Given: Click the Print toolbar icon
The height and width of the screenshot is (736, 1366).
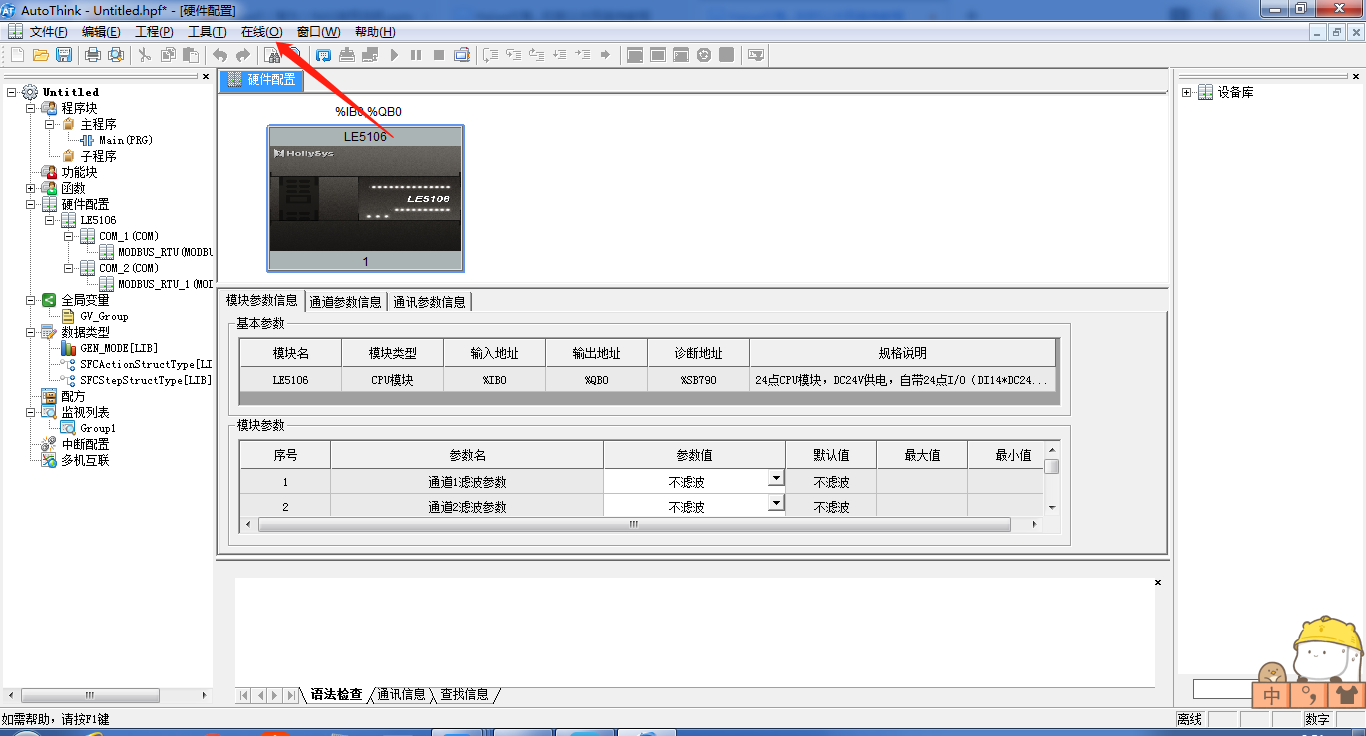Looking at the screenshot, I should (93, 55).
